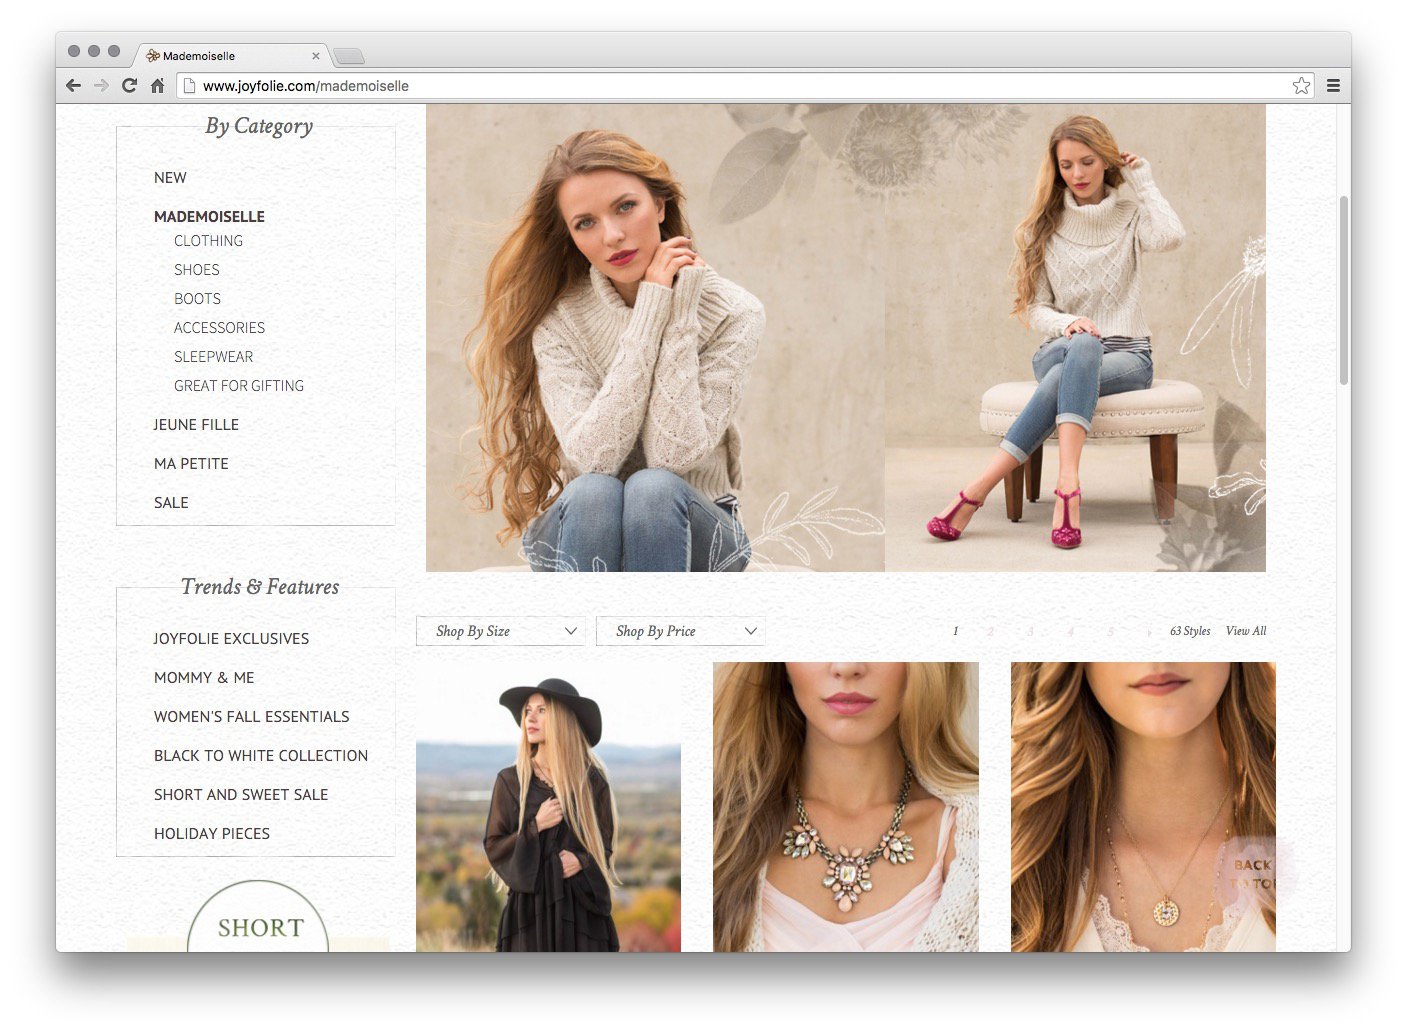This screenshot has width=1407, height=1032.
Task: Click the page icon in the address bar
Action: click(190, 86)
